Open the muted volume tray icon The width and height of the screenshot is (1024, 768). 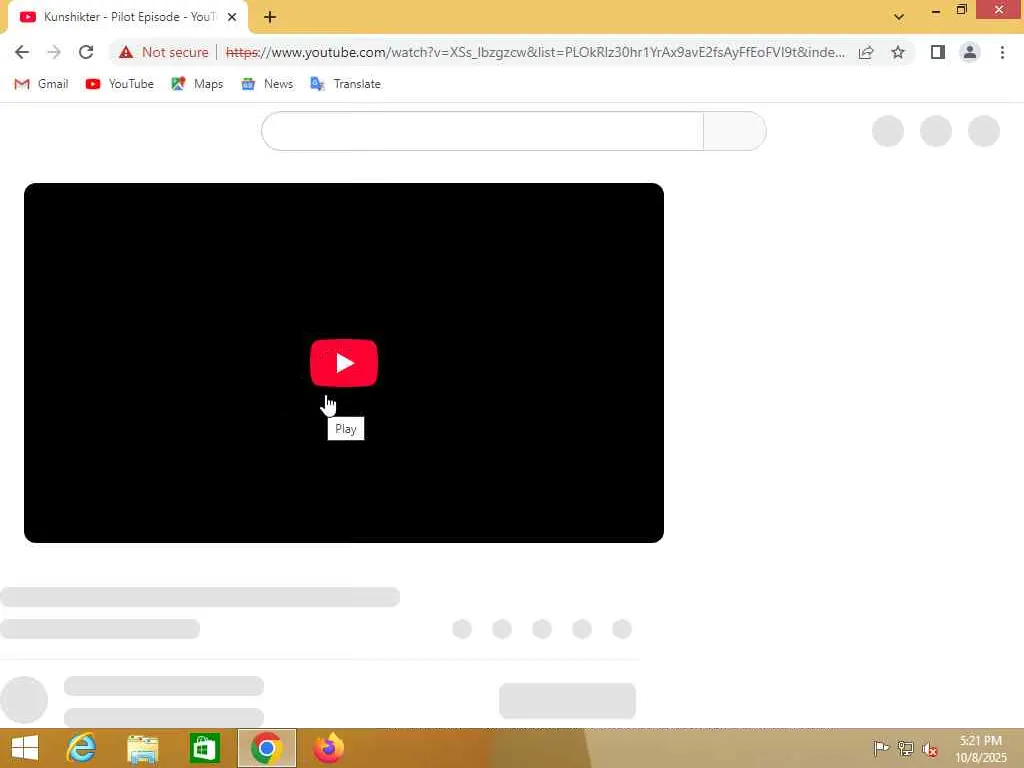click(930, 748)
